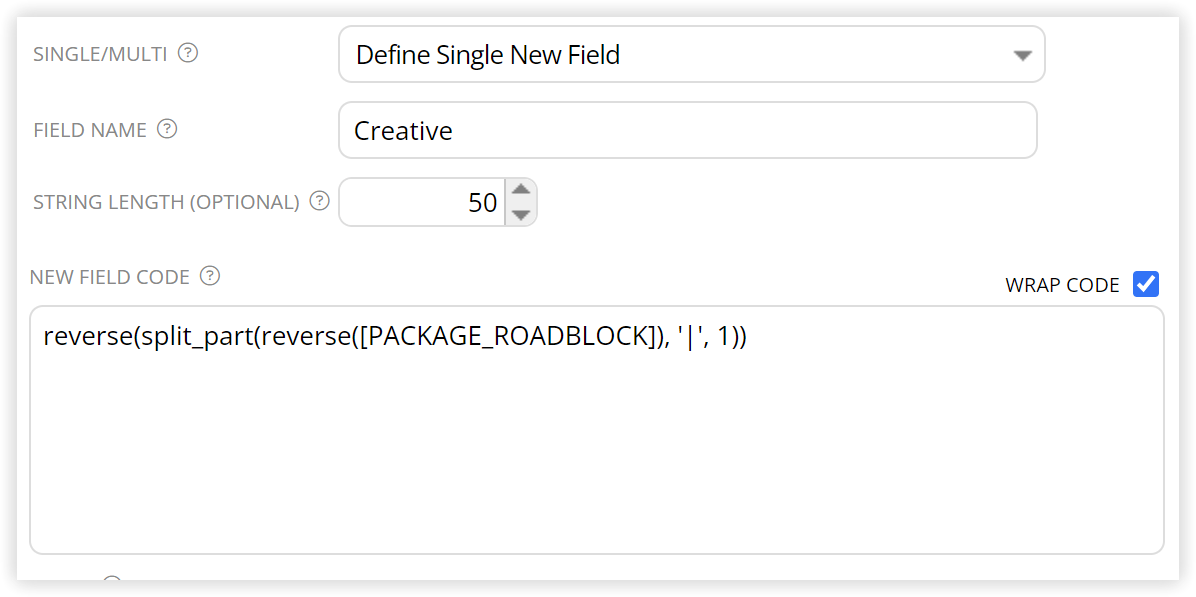The image size is (1196, 597).
Task: Open help icon next to SINGLE/MULTI
Action: tap(188, 54)
